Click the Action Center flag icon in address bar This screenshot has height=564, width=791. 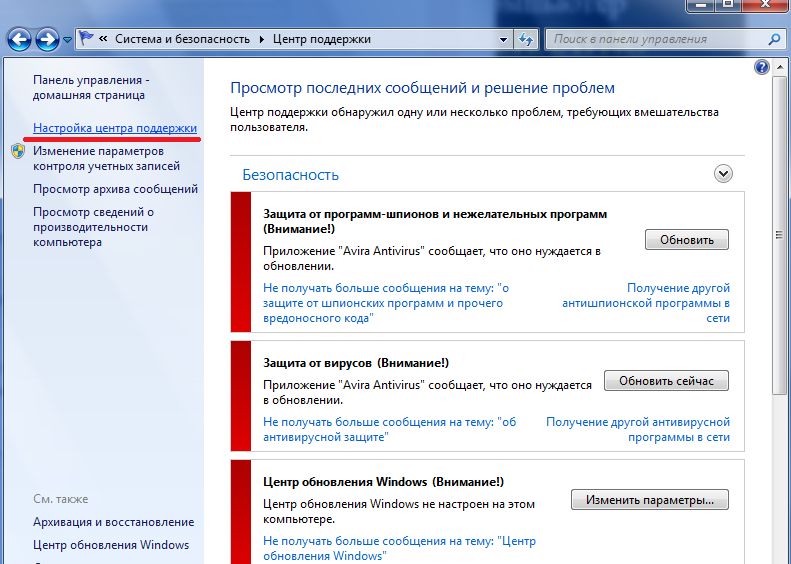(86, 40)
